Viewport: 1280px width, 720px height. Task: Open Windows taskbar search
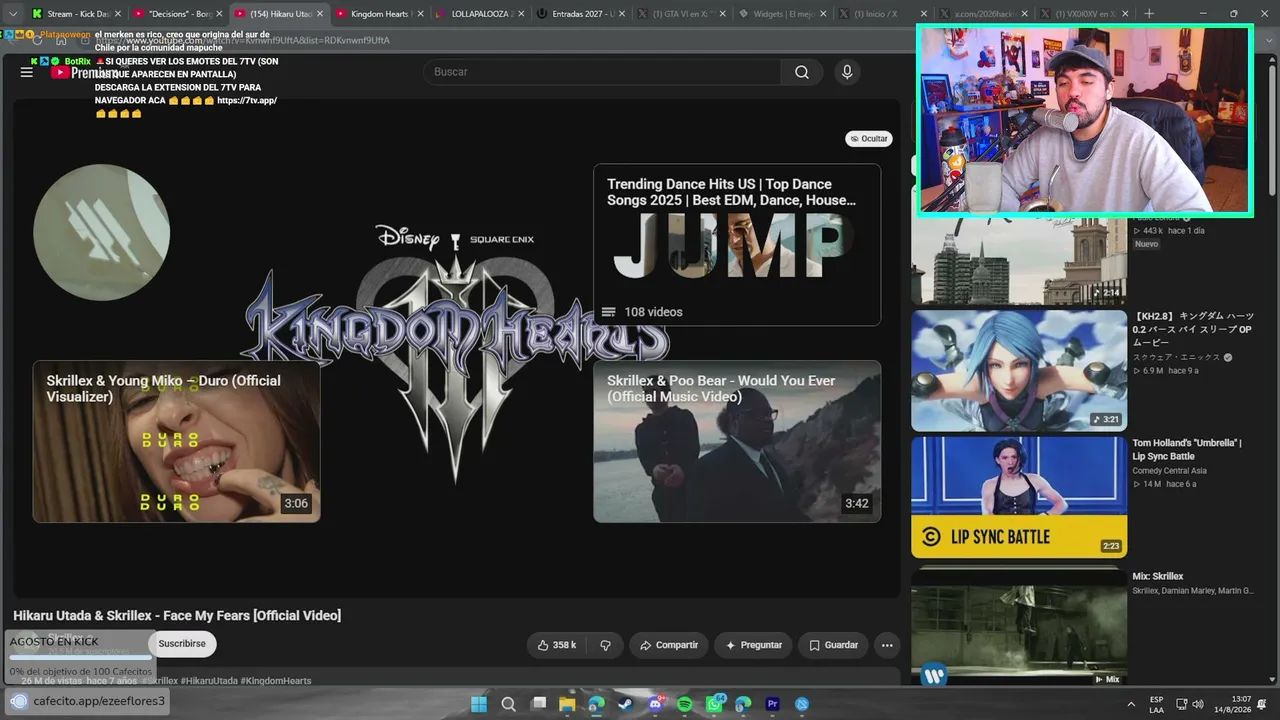tap(508, 704)
